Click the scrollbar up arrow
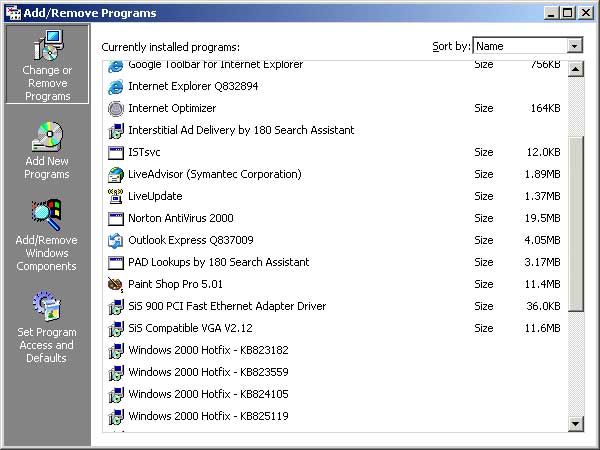The width and height of the screenshot is (600, 450). (x=576, y=69)
